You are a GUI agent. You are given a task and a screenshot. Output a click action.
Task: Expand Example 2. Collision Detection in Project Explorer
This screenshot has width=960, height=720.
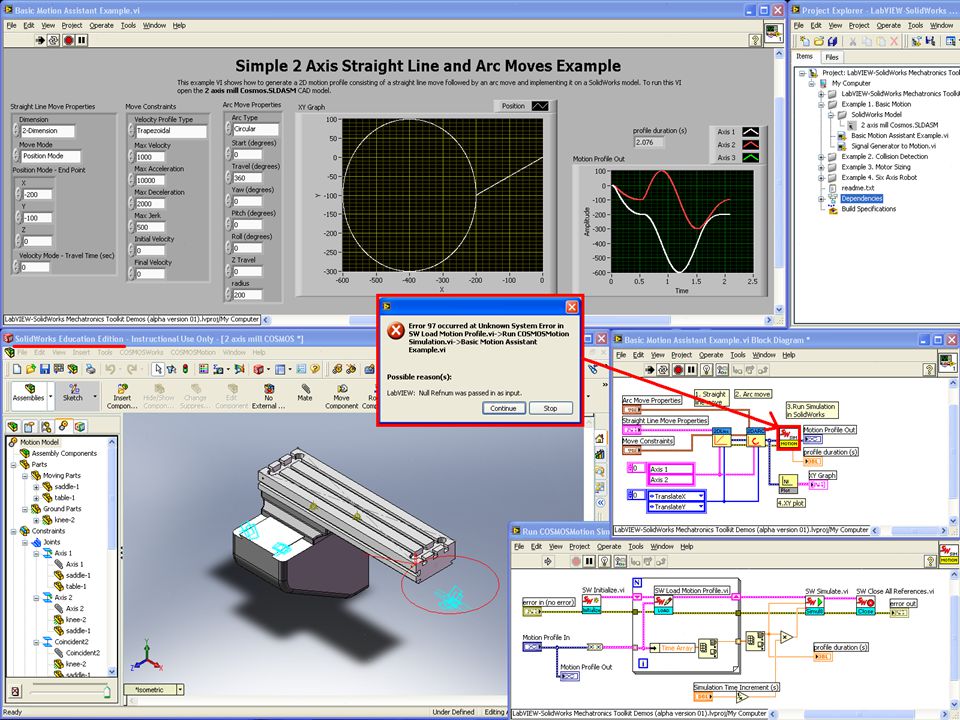[x=821, y=157]
